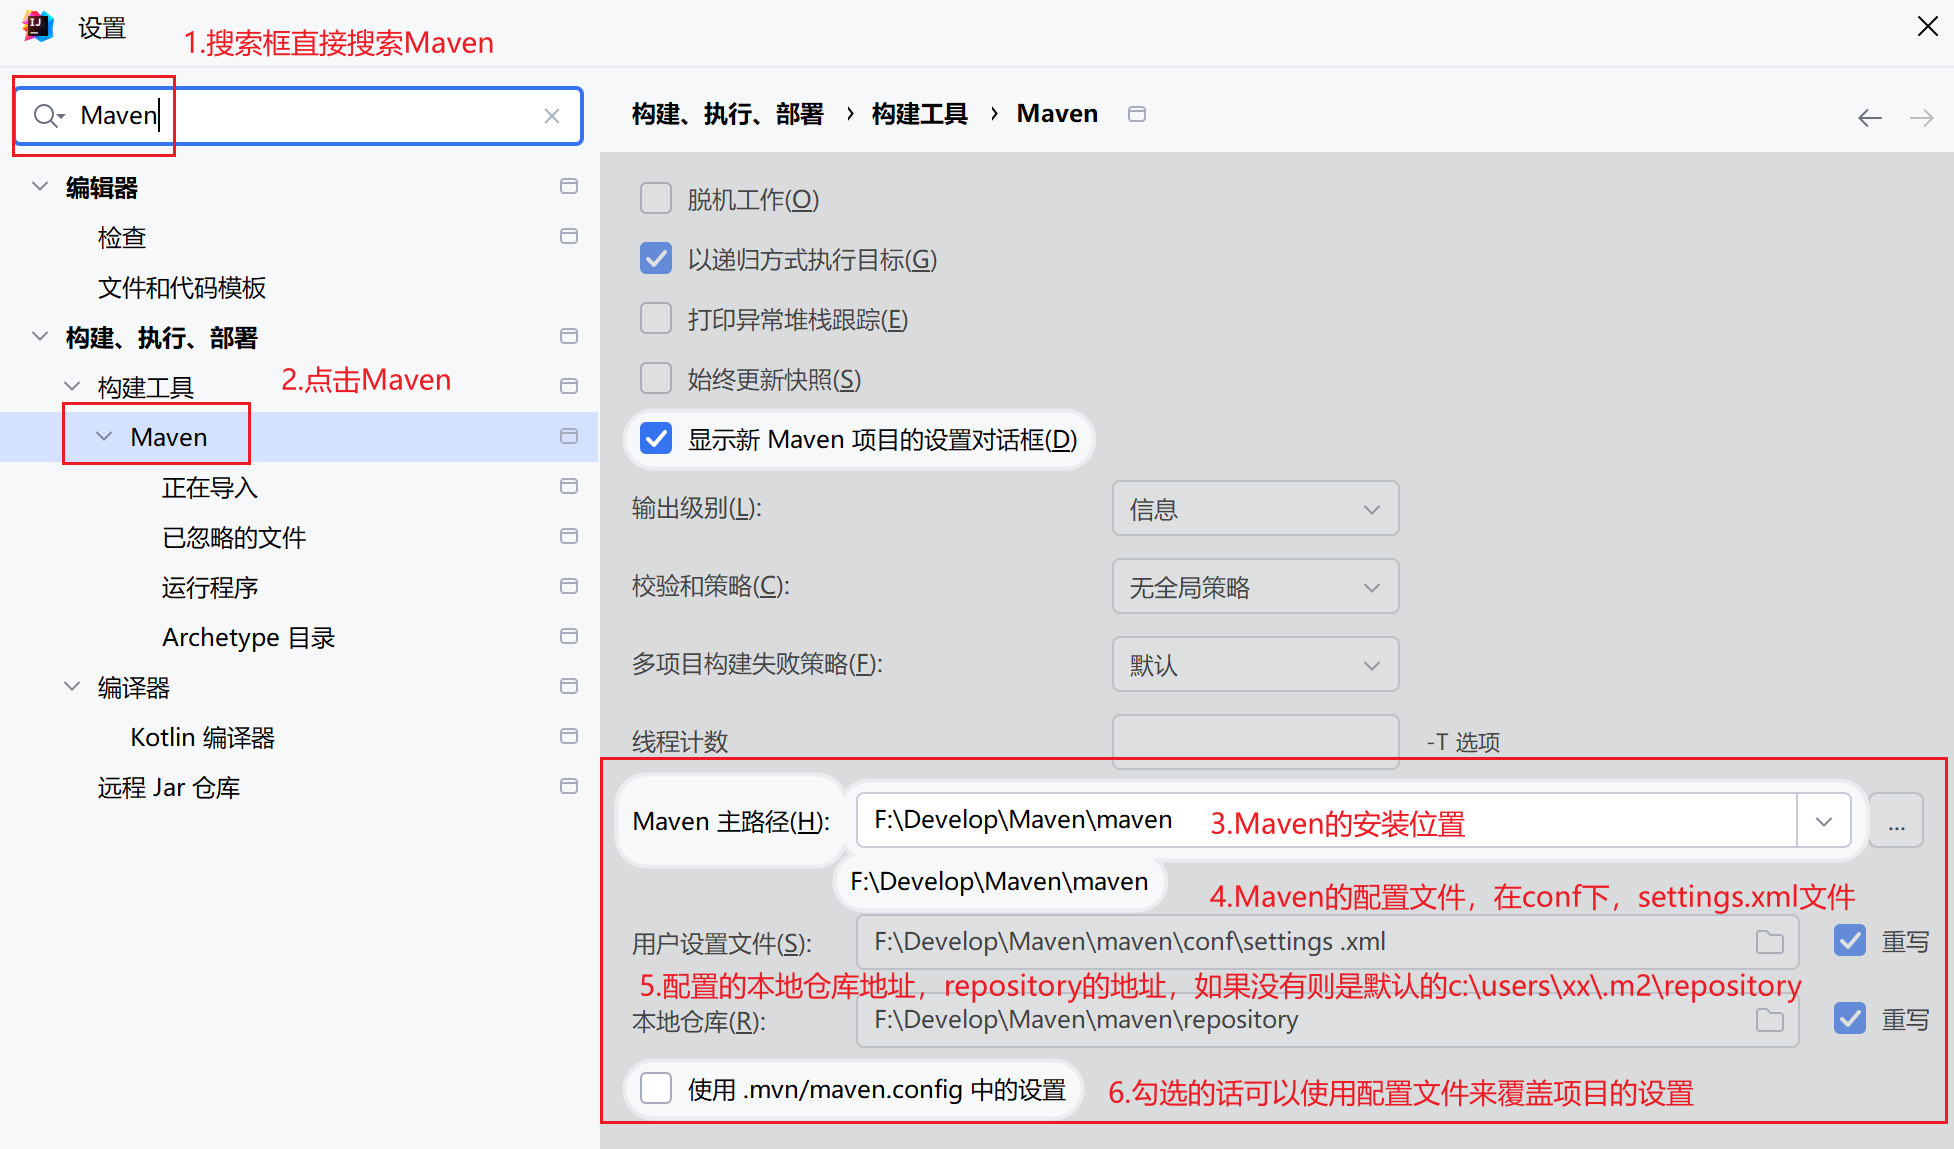
Task: Select 检查 in the settings tree
Action: tap(122, 237)
